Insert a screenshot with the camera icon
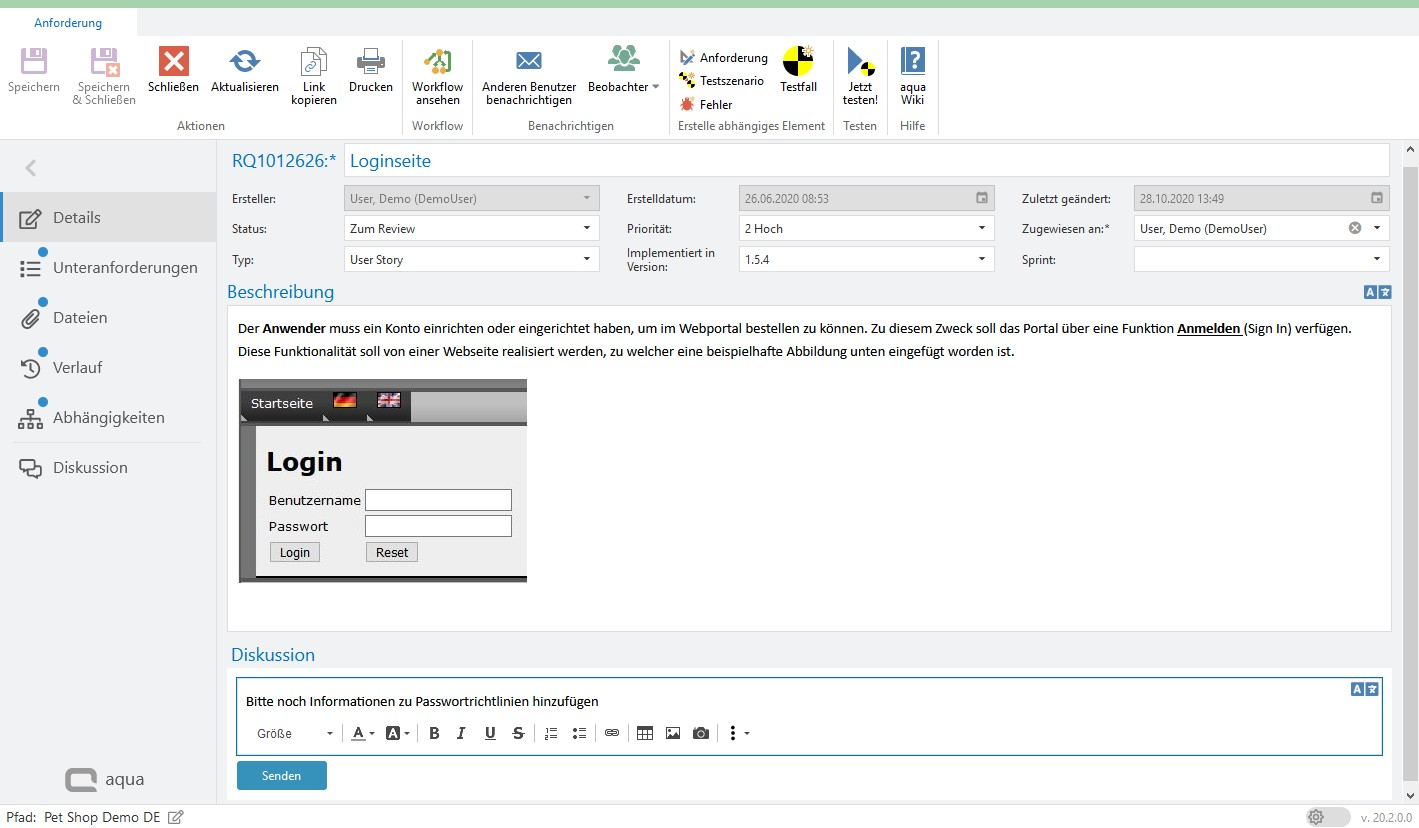1419x828 pixels. click(x=701, y=733)
